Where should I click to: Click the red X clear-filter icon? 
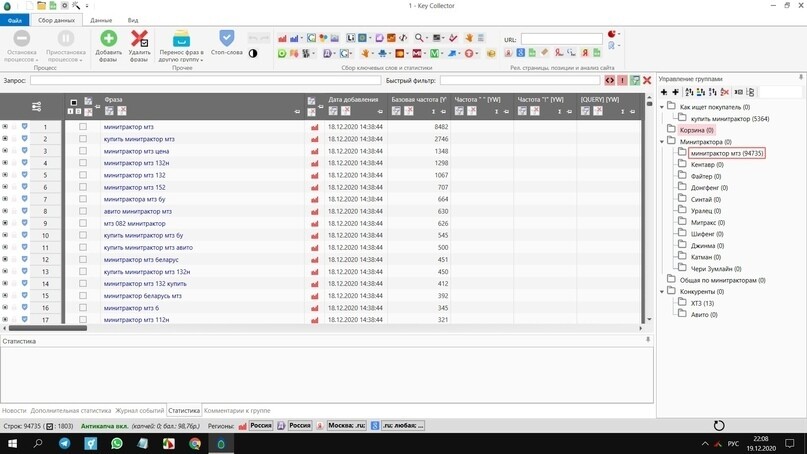point(647,80)
